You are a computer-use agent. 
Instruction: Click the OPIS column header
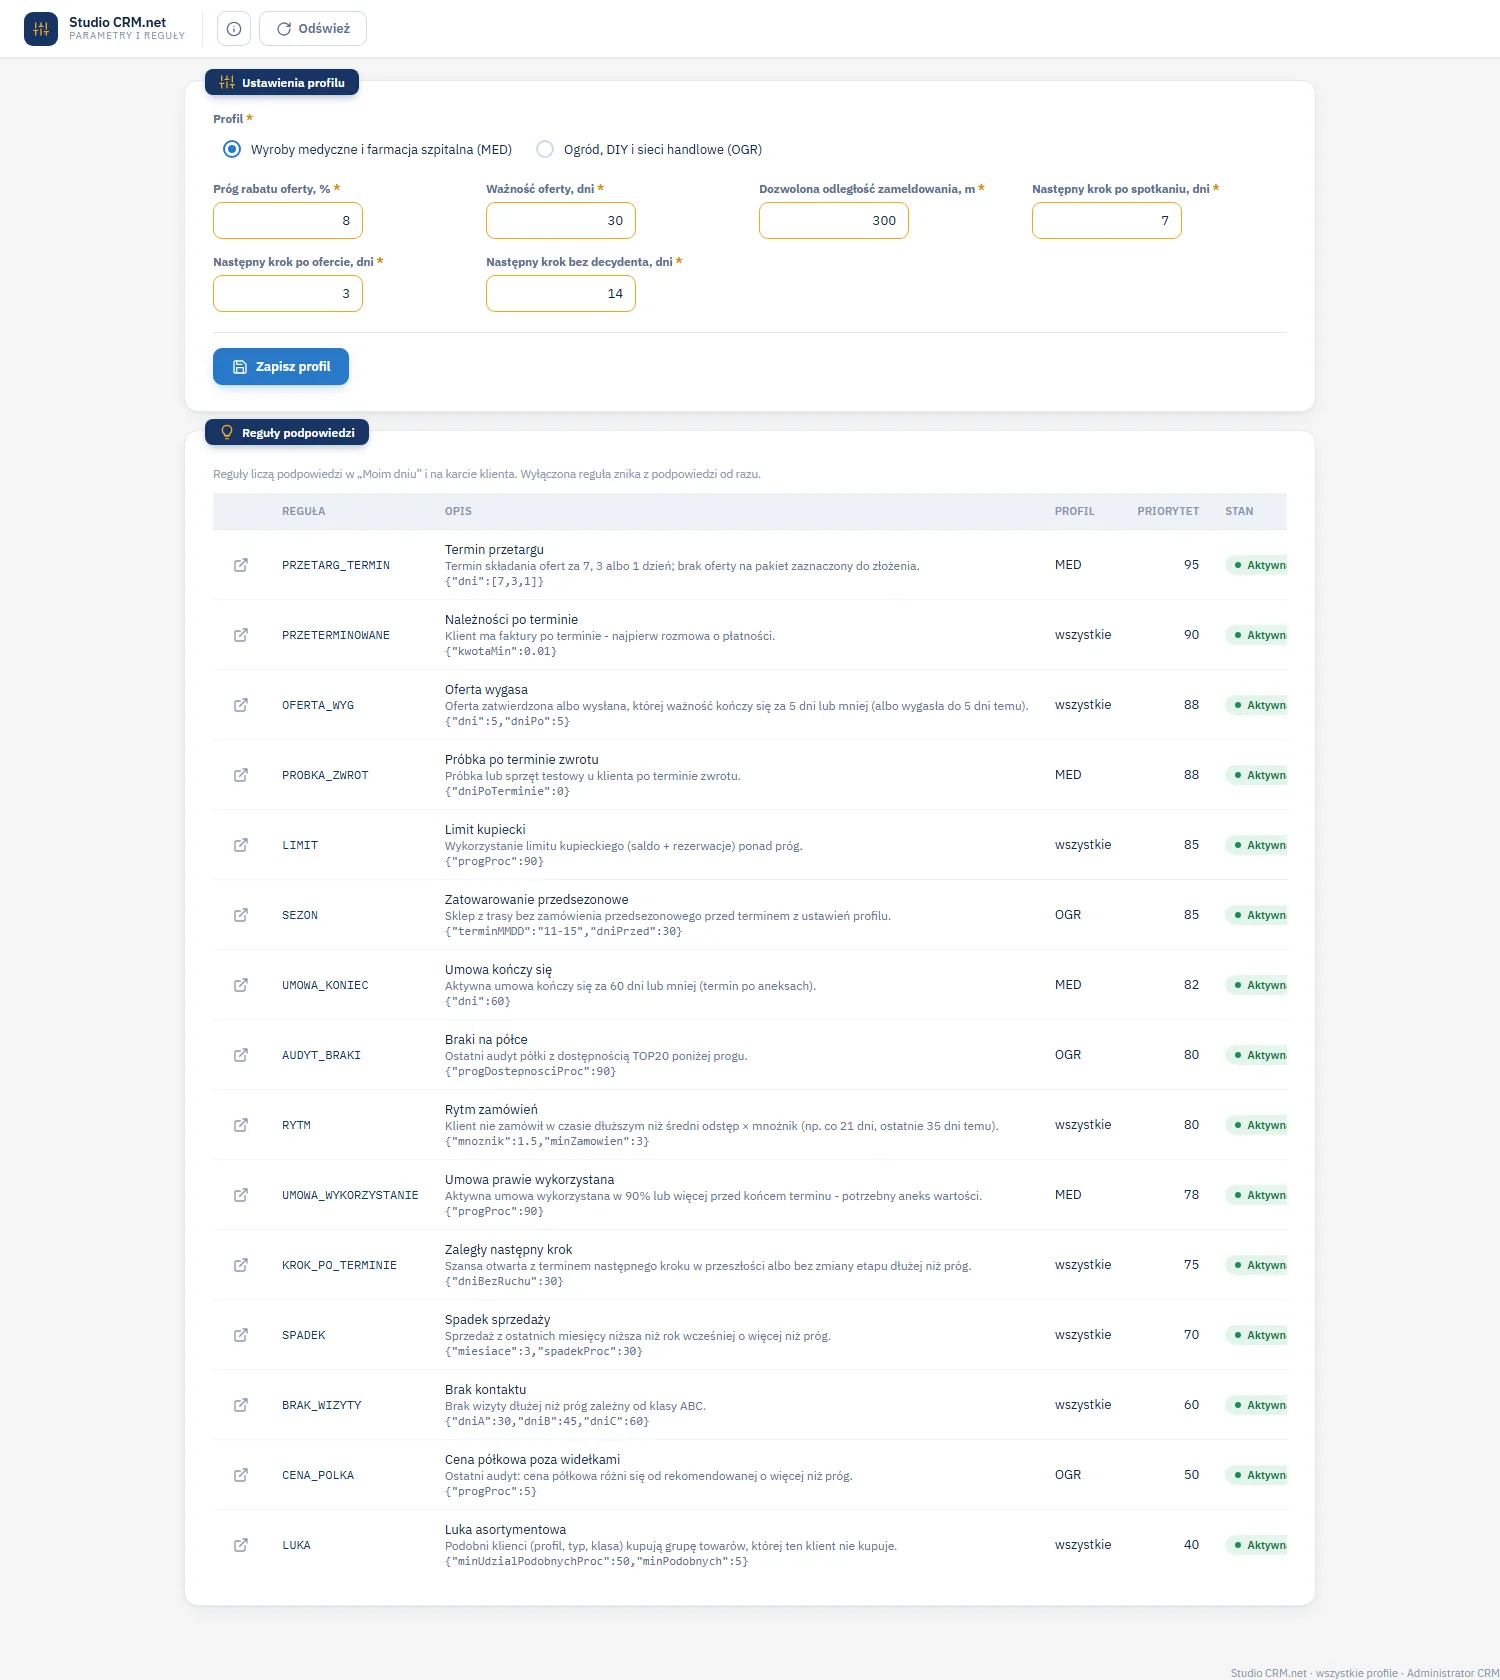(x=458, y=511)
